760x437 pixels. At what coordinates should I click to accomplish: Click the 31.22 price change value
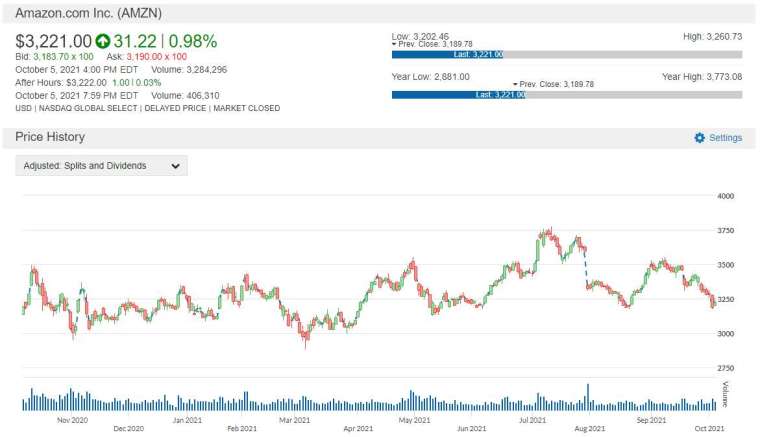coord(135,42)
